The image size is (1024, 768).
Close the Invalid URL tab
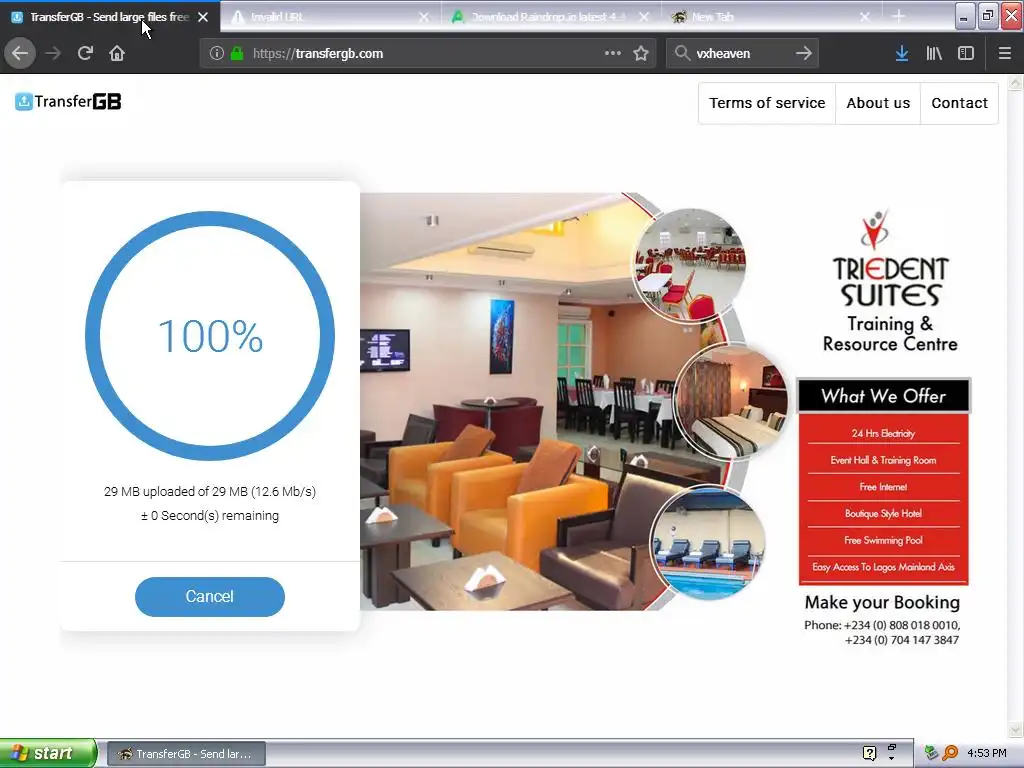[x=424, y=17]
